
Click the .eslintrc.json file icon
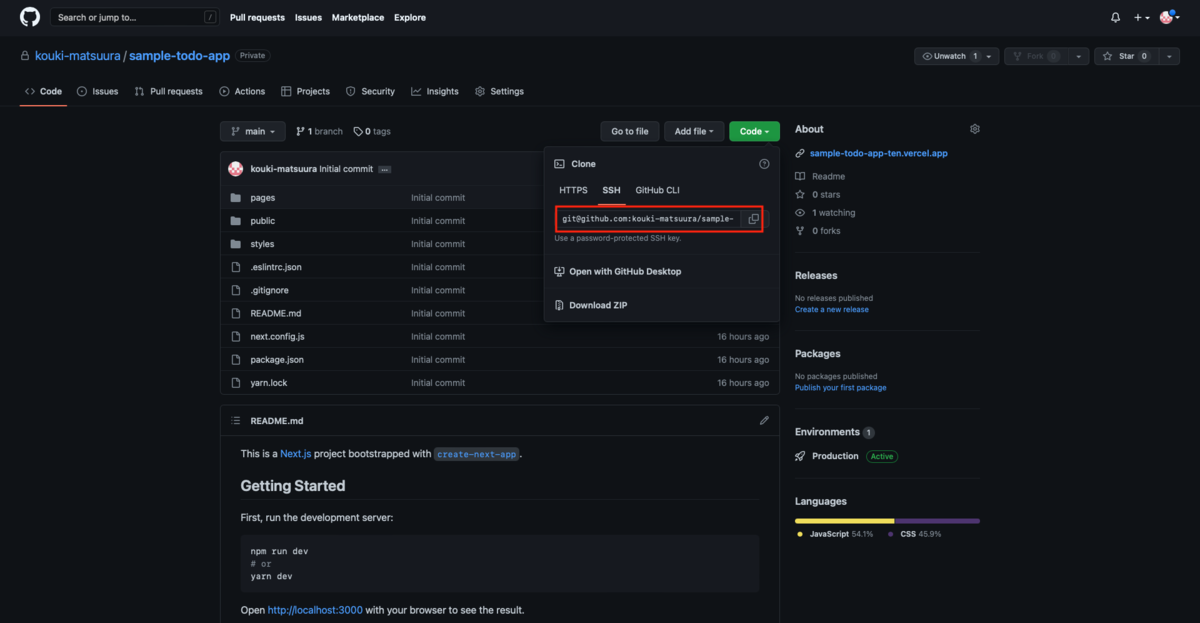click(x=236, y=267)
